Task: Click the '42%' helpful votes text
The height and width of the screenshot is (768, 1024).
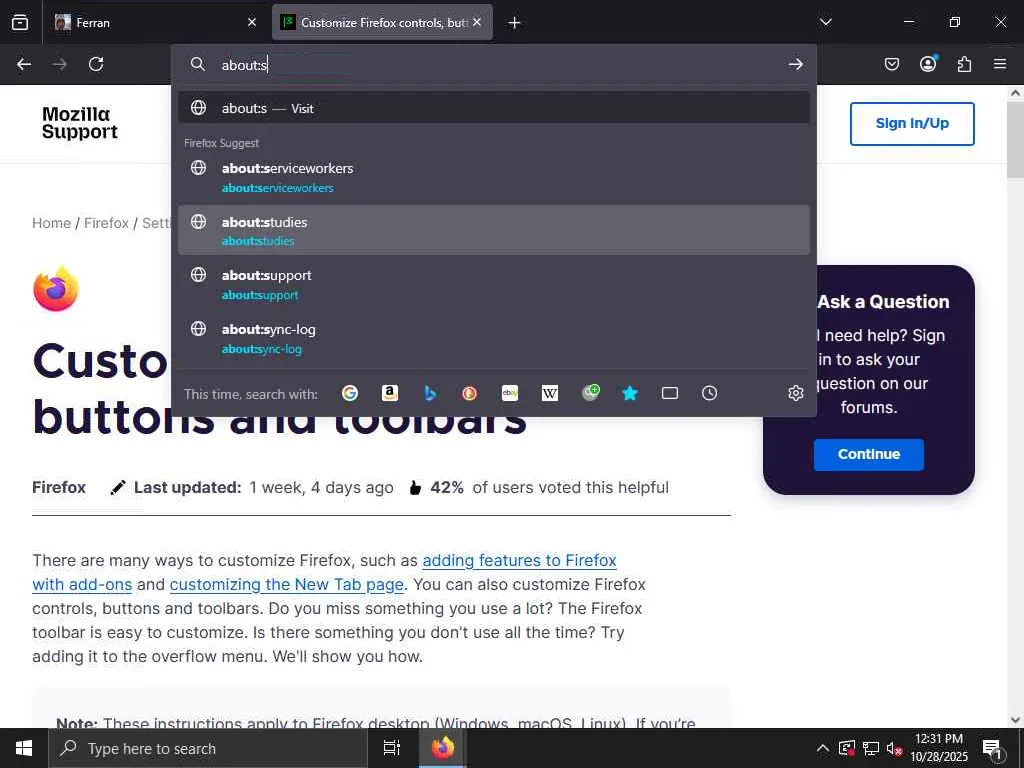Action: click(x=447, y=488)
